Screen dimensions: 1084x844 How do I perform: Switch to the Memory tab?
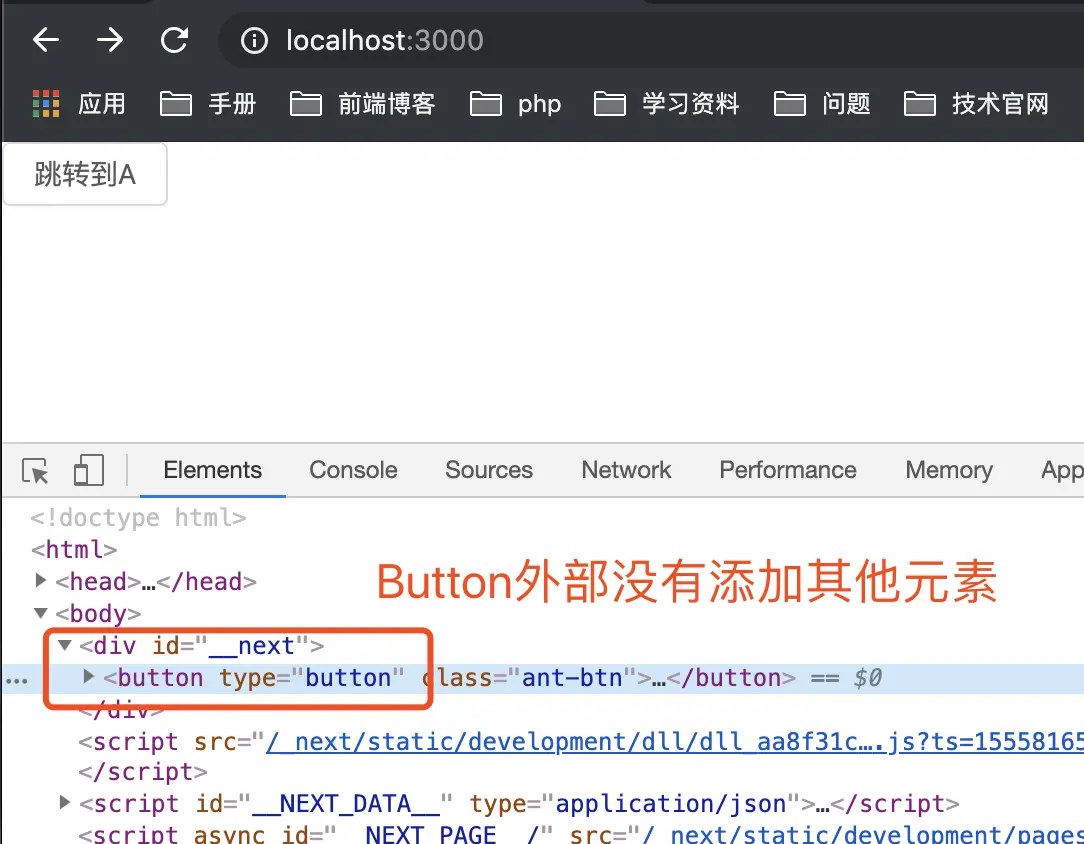click(949, 470)
